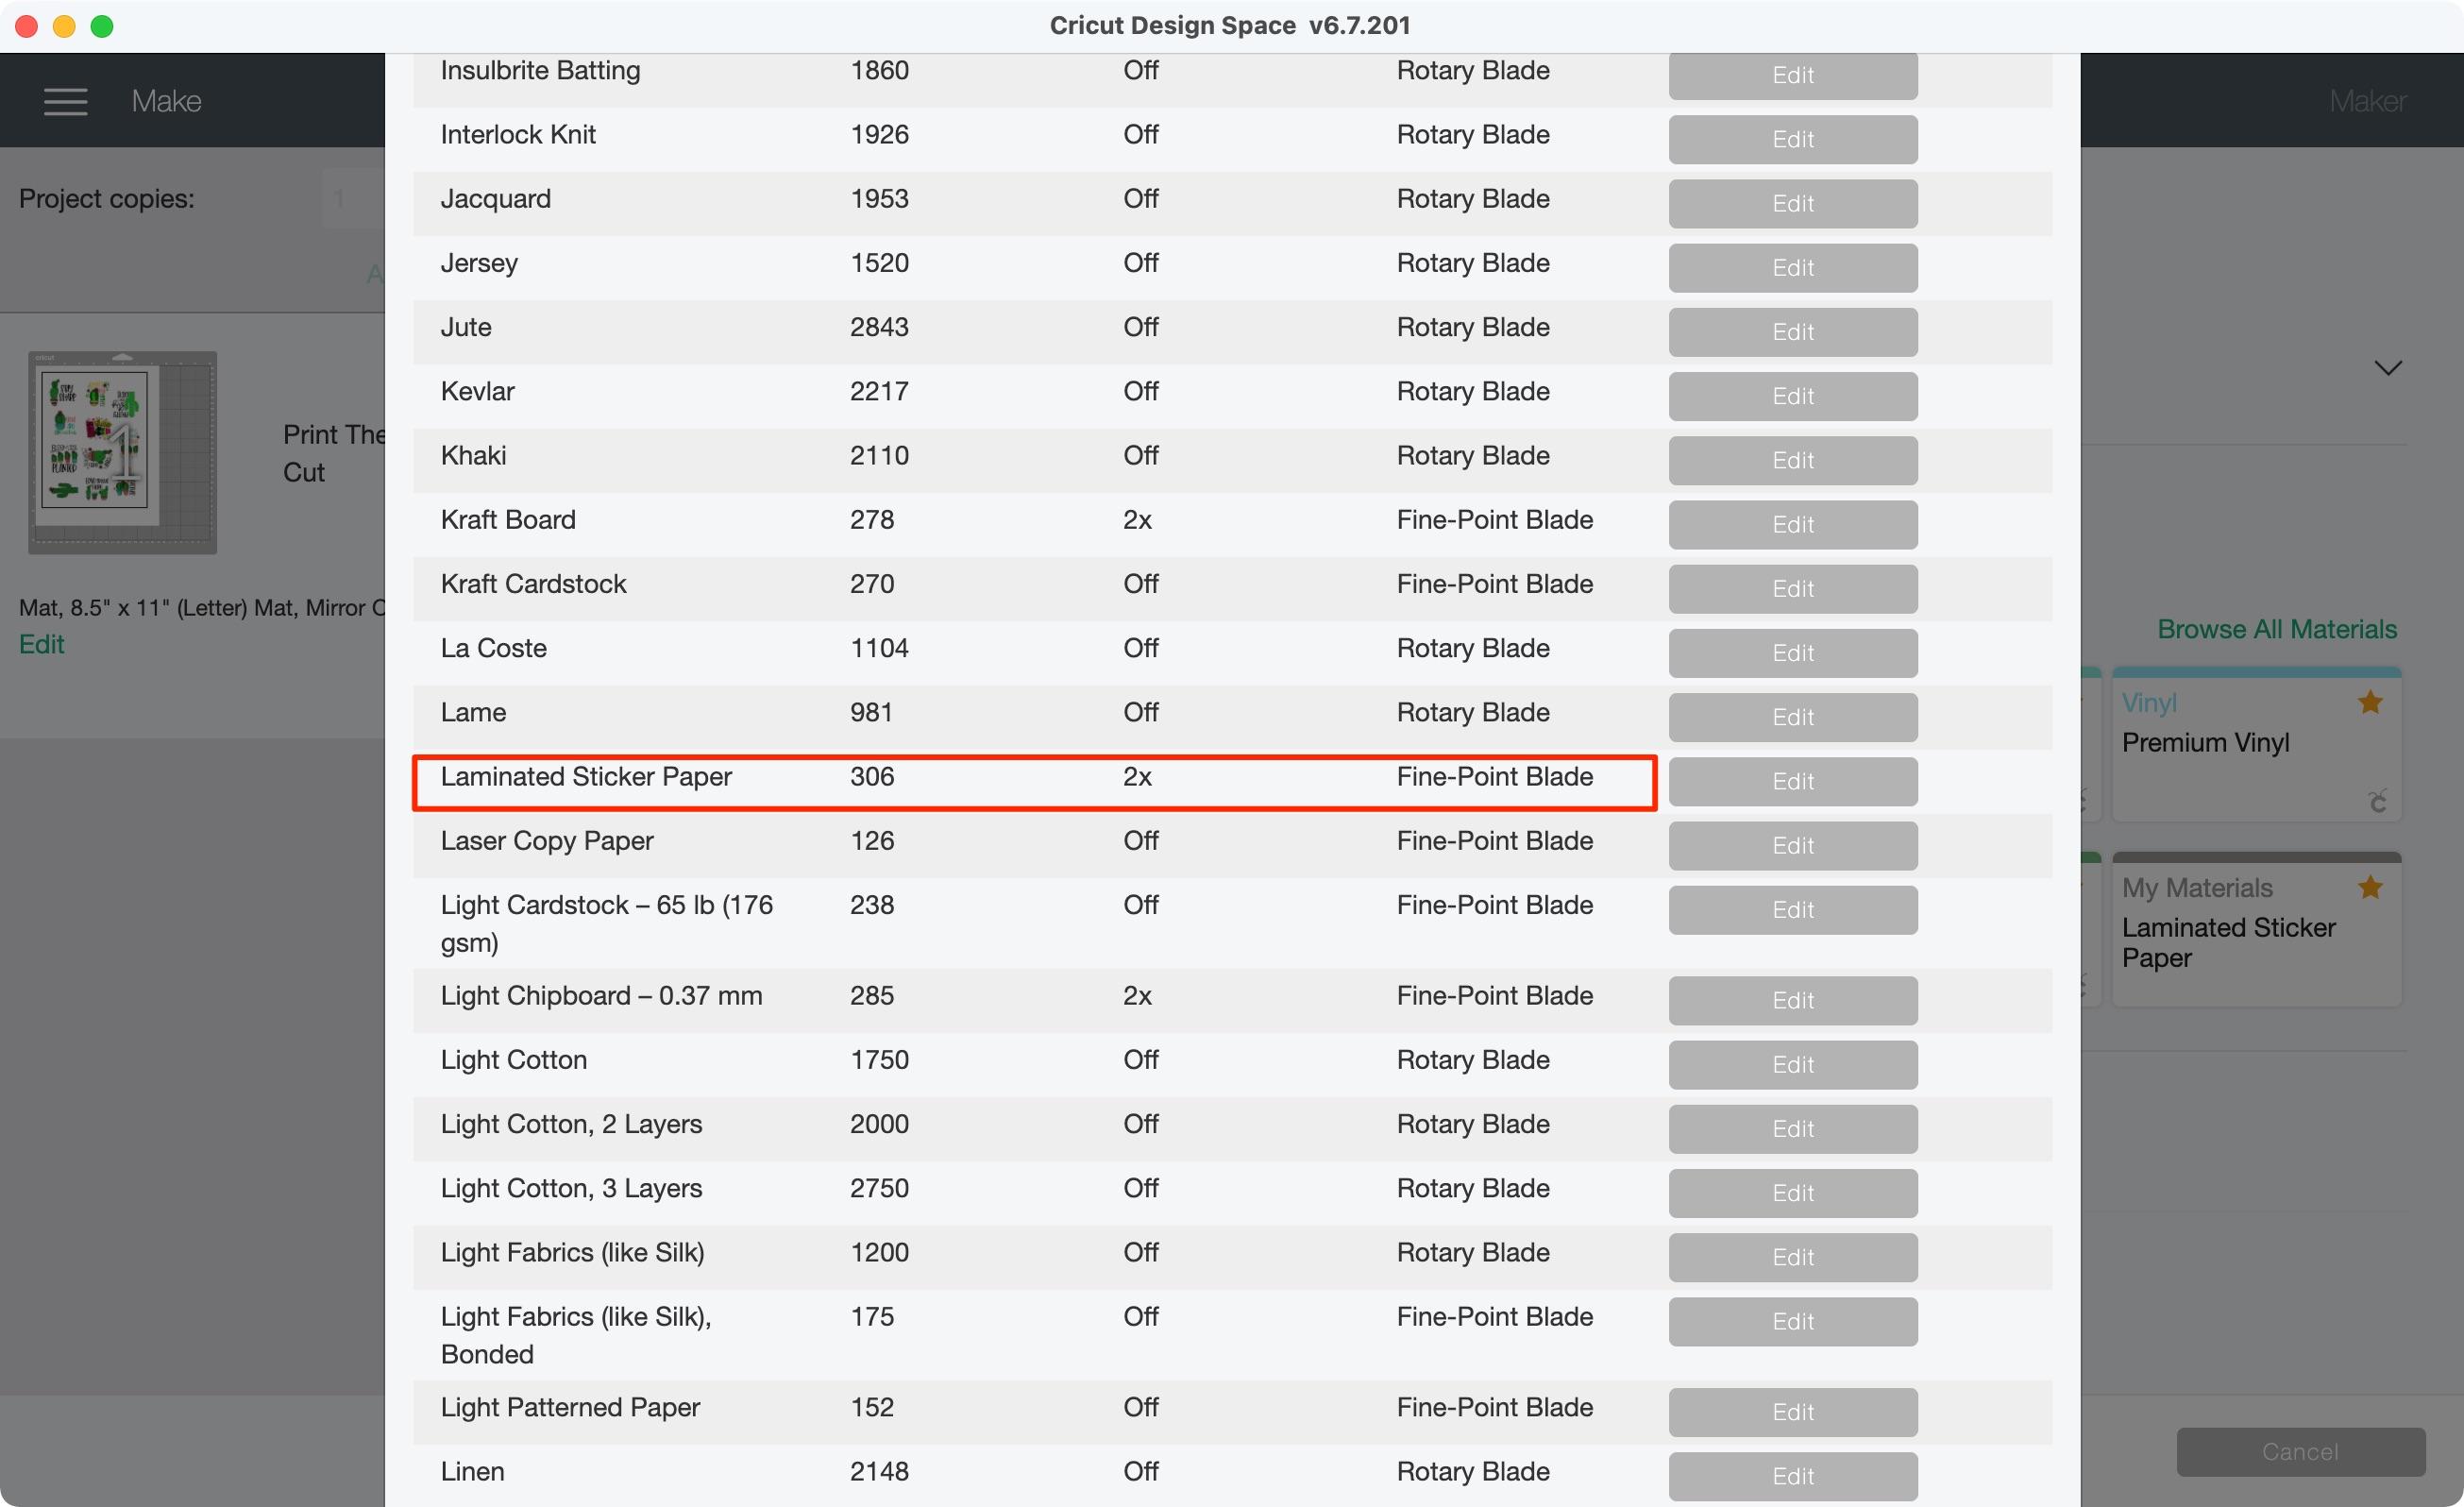
Task: Click Edit for Insulbrite Batting
Action: (1793, 75)
